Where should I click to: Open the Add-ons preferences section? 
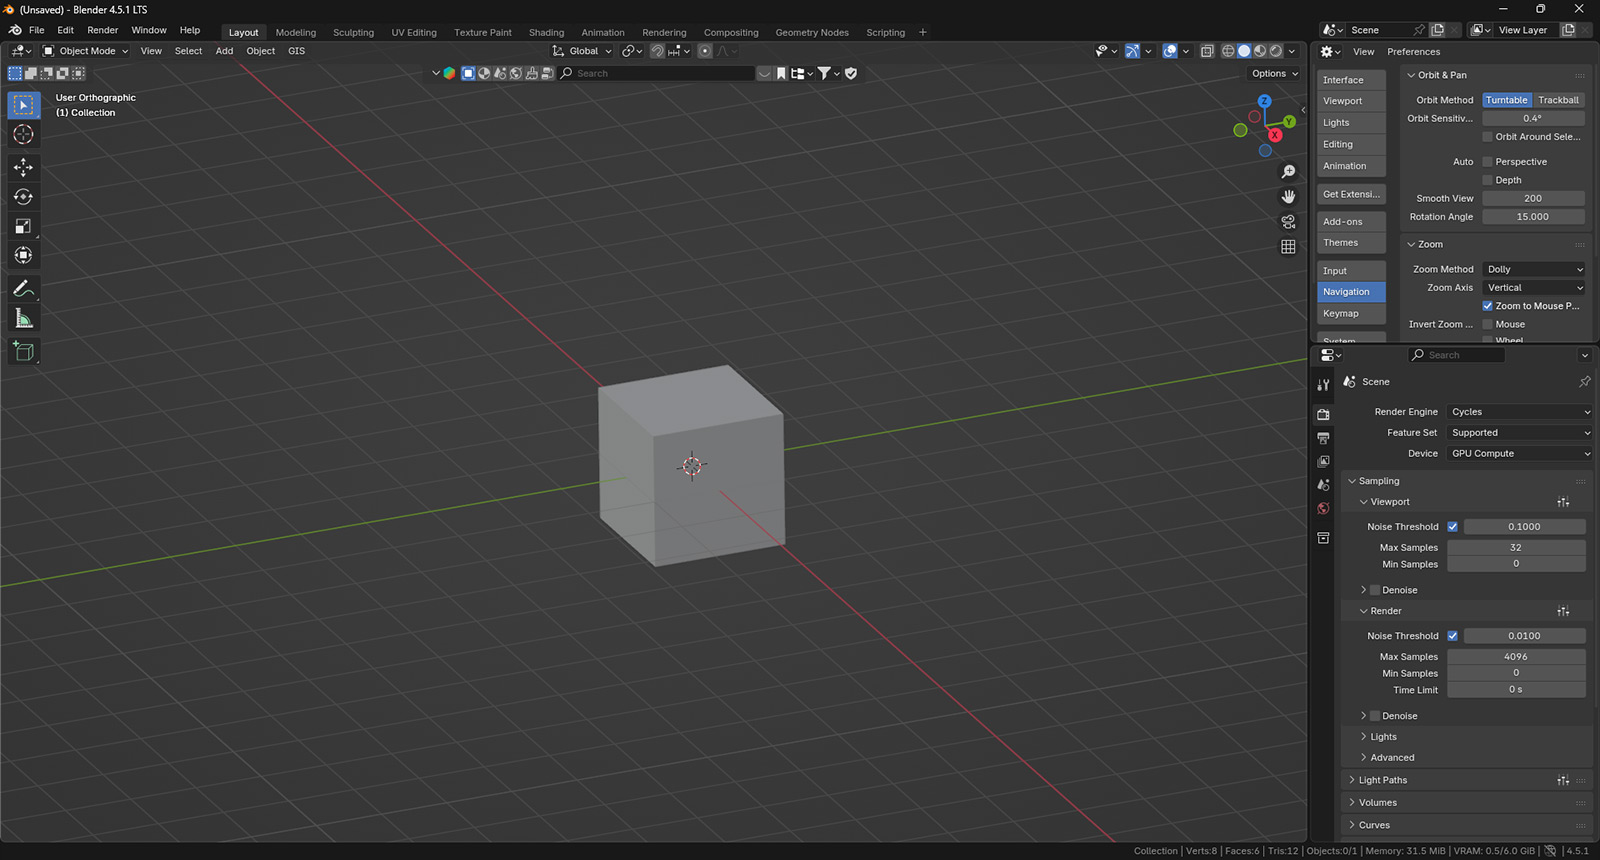1351,222
